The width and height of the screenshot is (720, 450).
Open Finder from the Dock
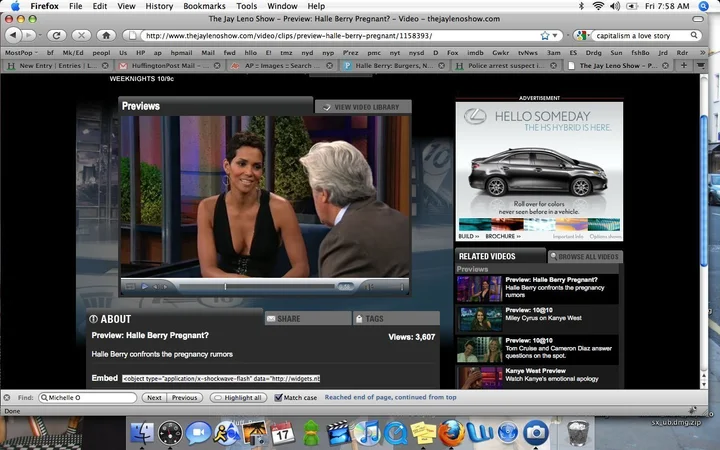pos(142,433)
